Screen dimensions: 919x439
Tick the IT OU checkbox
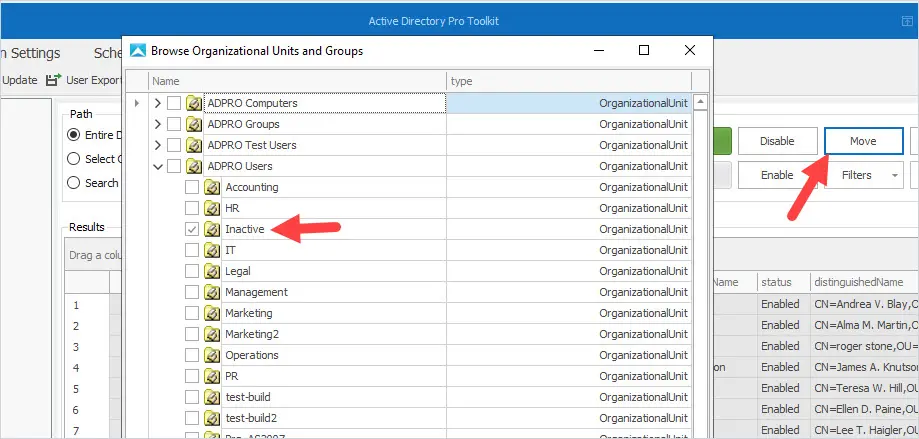point(192,250)
